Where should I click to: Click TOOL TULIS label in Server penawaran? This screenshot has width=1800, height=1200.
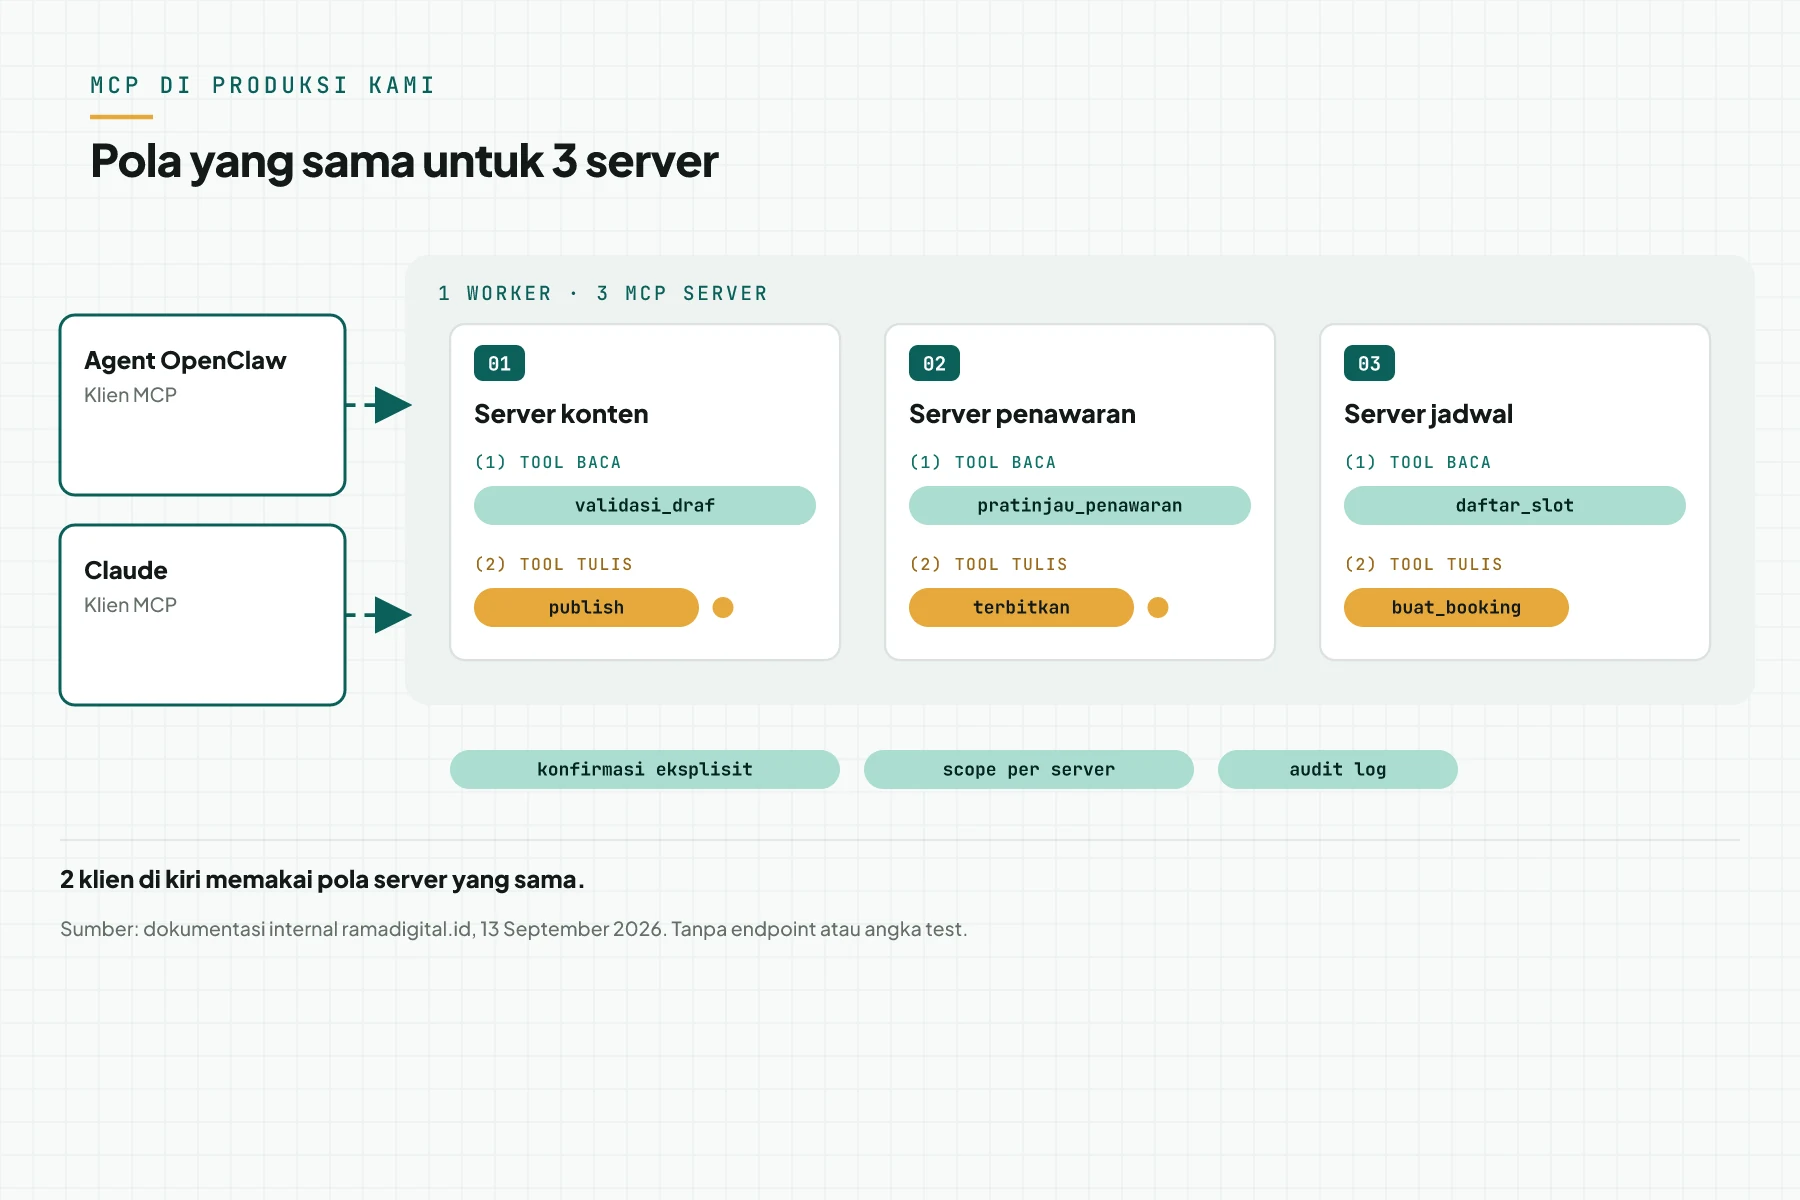989,564
